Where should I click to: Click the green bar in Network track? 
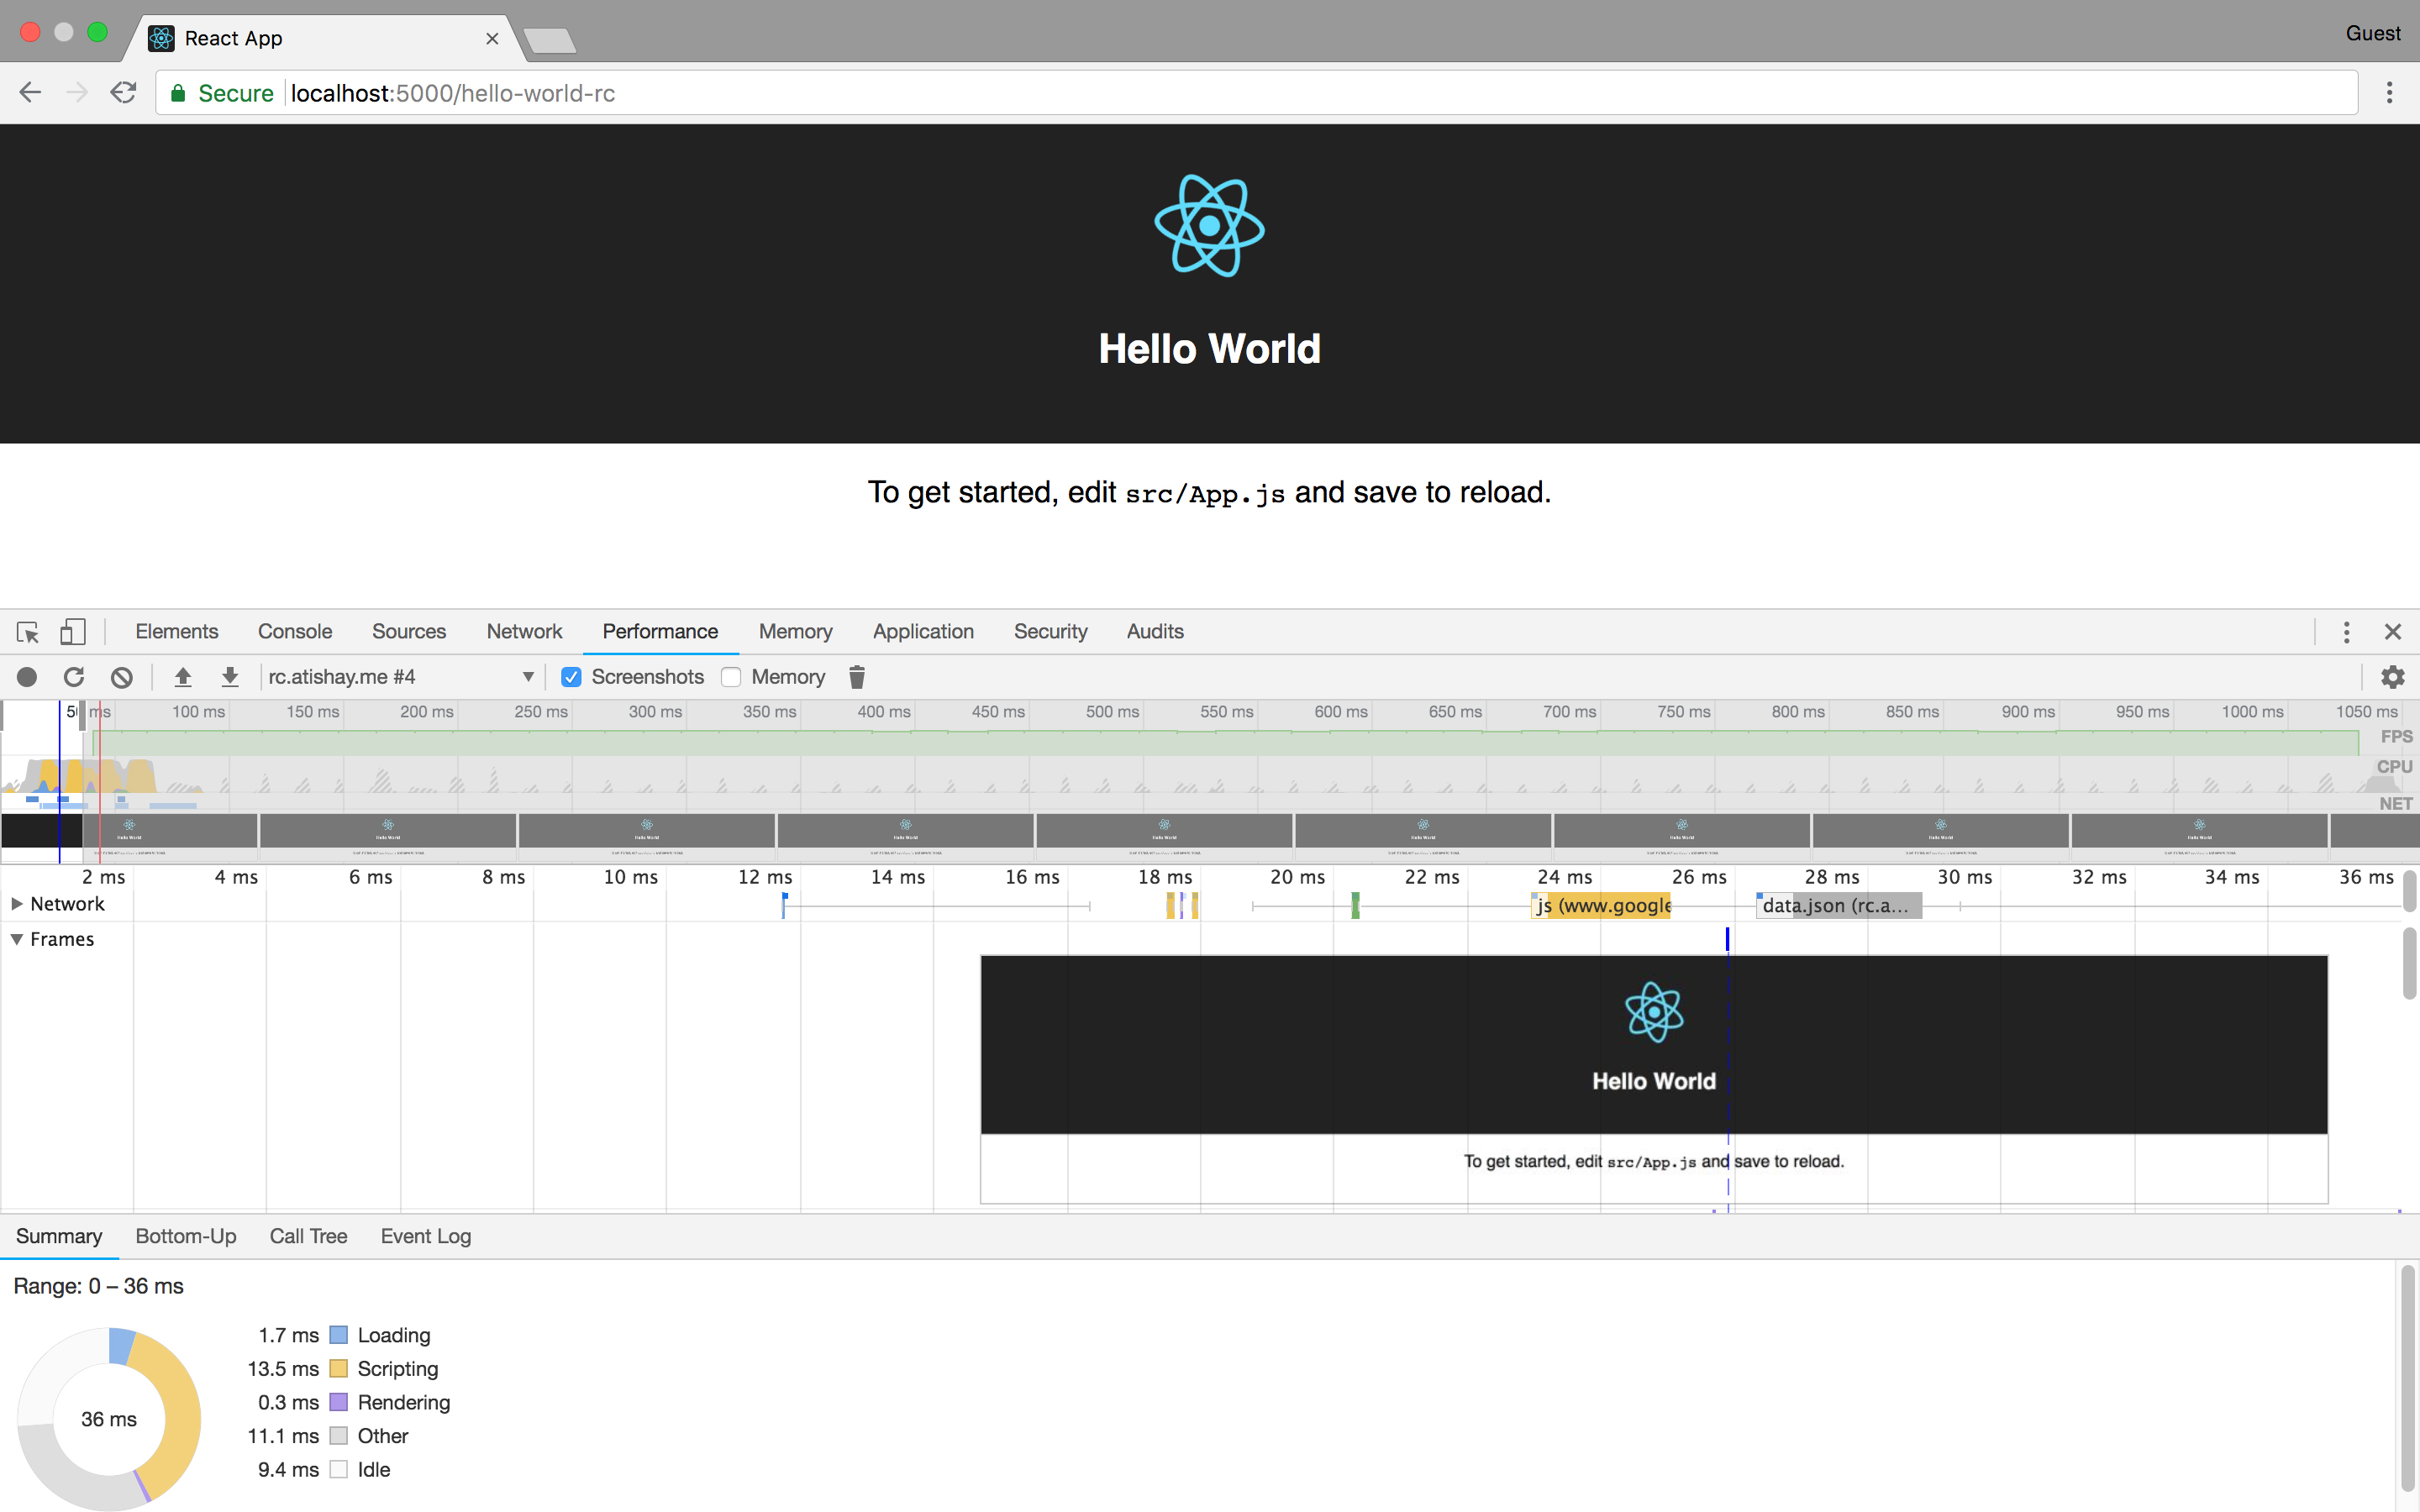(x=1355, y=906)
